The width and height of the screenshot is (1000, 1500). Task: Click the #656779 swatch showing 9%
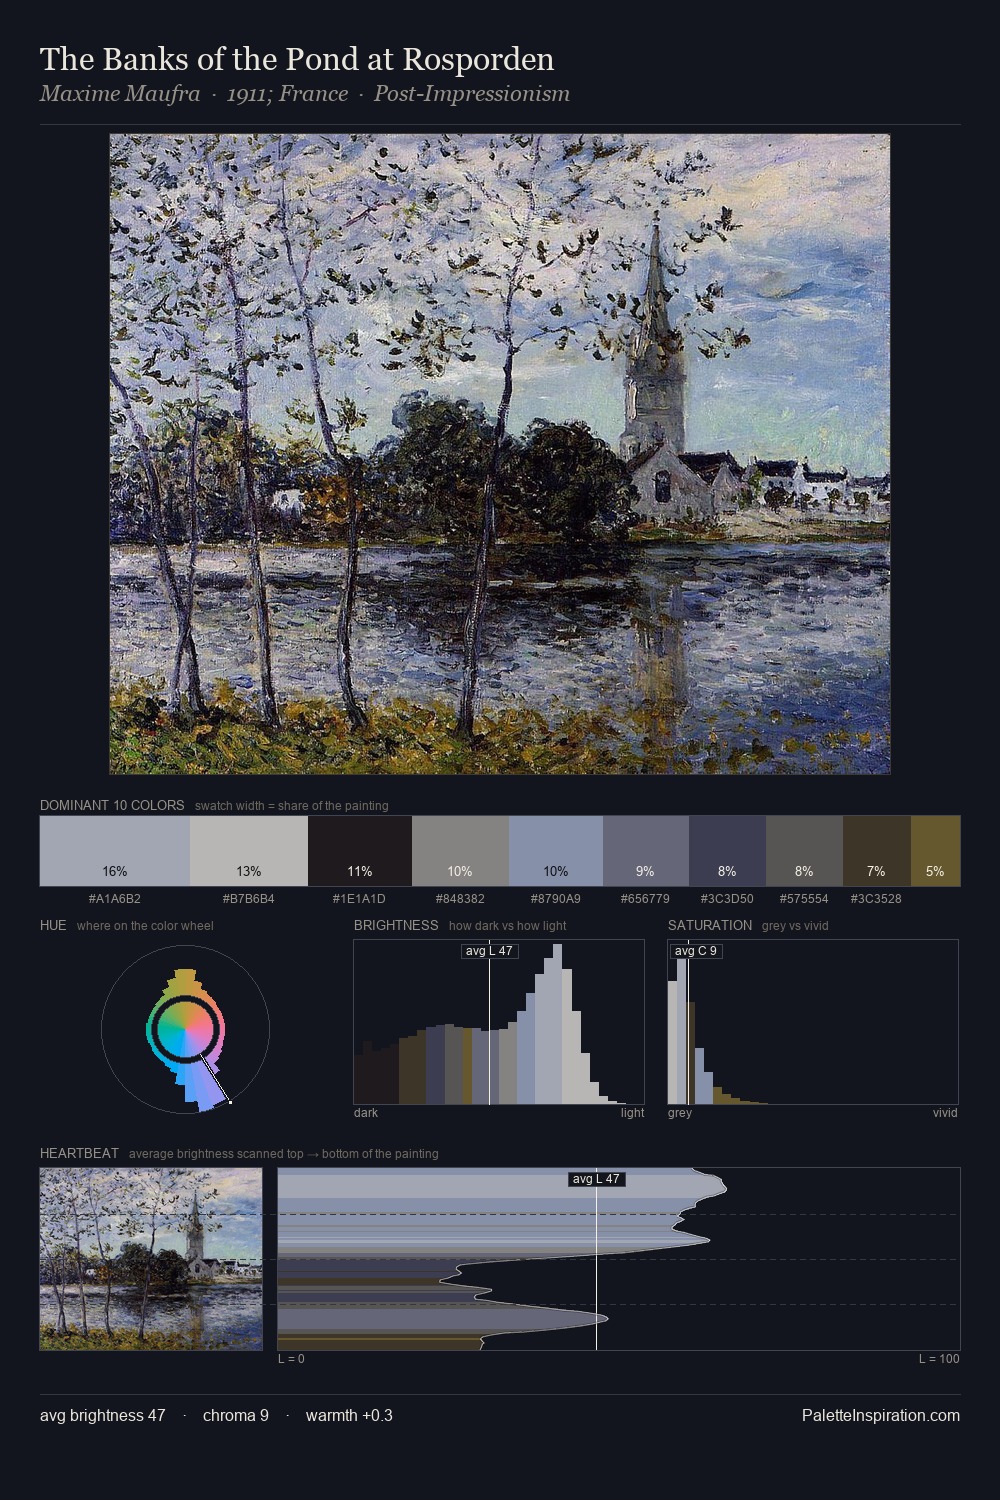(x=646, y=851)
